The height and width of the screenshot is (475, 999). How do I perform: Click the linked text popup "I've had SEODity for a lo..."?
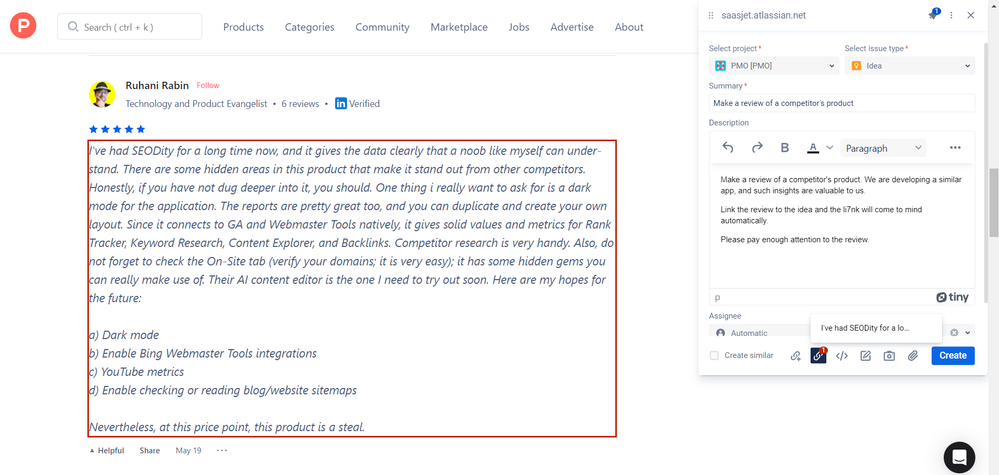pyautogui.click(x=876, y=329)
